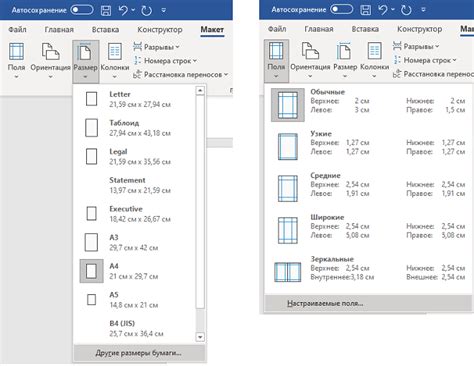Image resolution: width=474 pixels, height=366 pixels.
Task: Click scroll down arrow in paper size list
Action: [x=200, y=337]
